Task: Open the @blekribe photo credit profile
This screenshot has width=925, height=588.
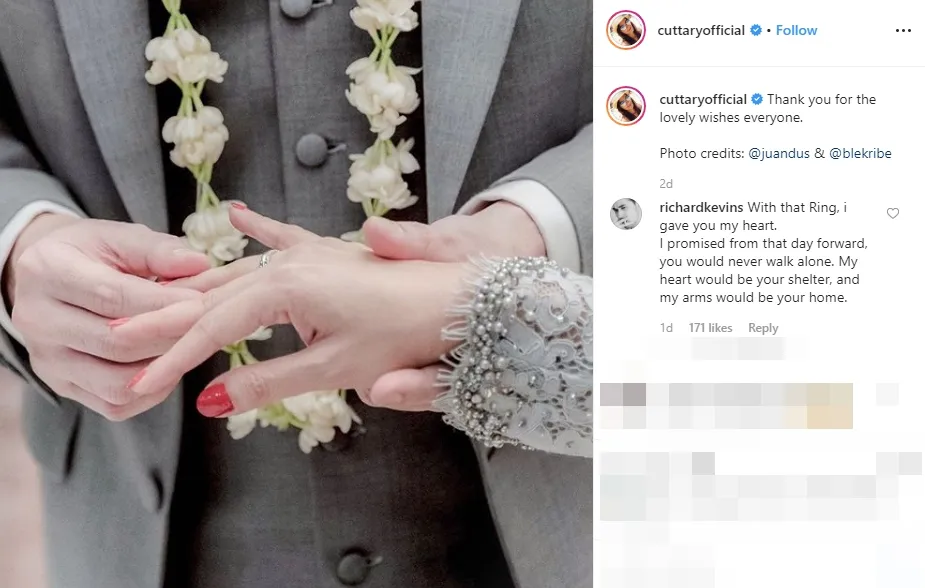Action: click(x=860, y=153)
